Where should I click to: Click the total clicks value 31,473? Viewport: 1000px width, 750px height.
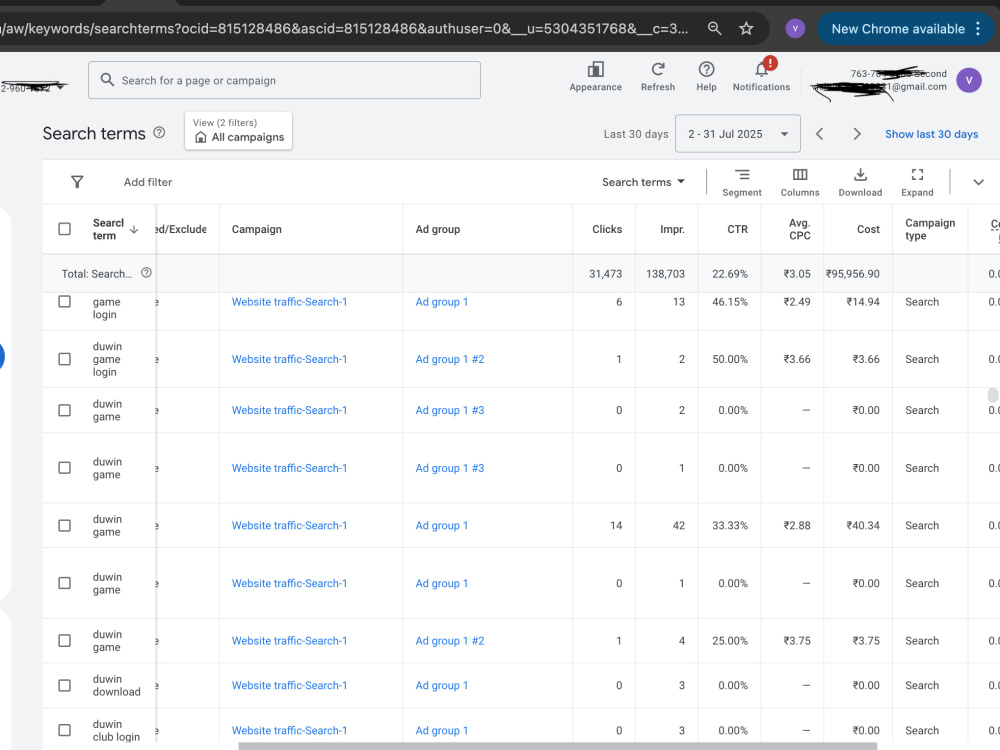pos(605,274)
